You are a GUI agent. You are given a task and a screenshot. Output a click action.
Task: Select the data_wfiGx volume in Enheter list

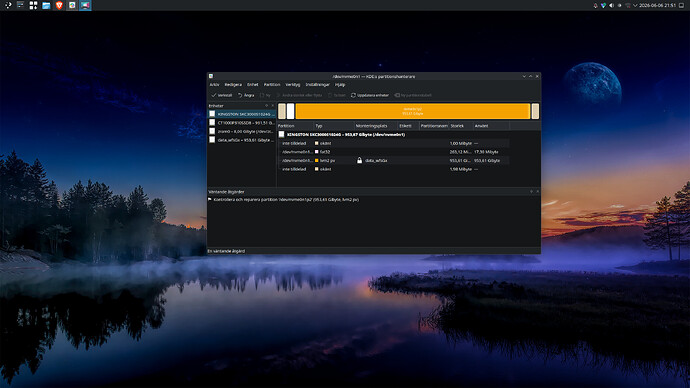242,140
